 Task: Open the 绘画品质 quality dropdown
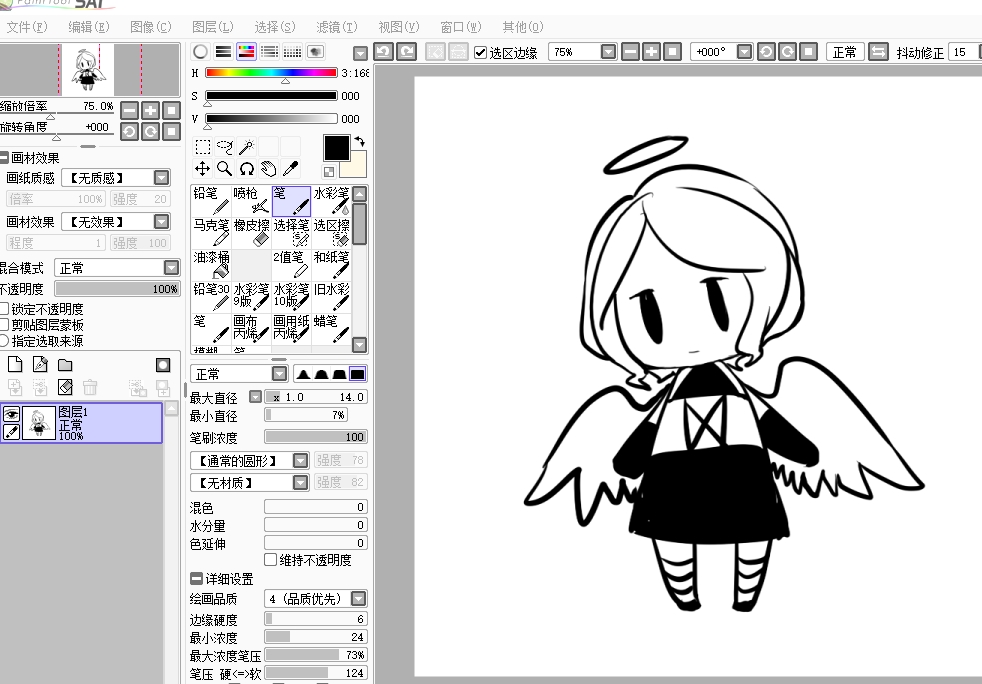358,599
